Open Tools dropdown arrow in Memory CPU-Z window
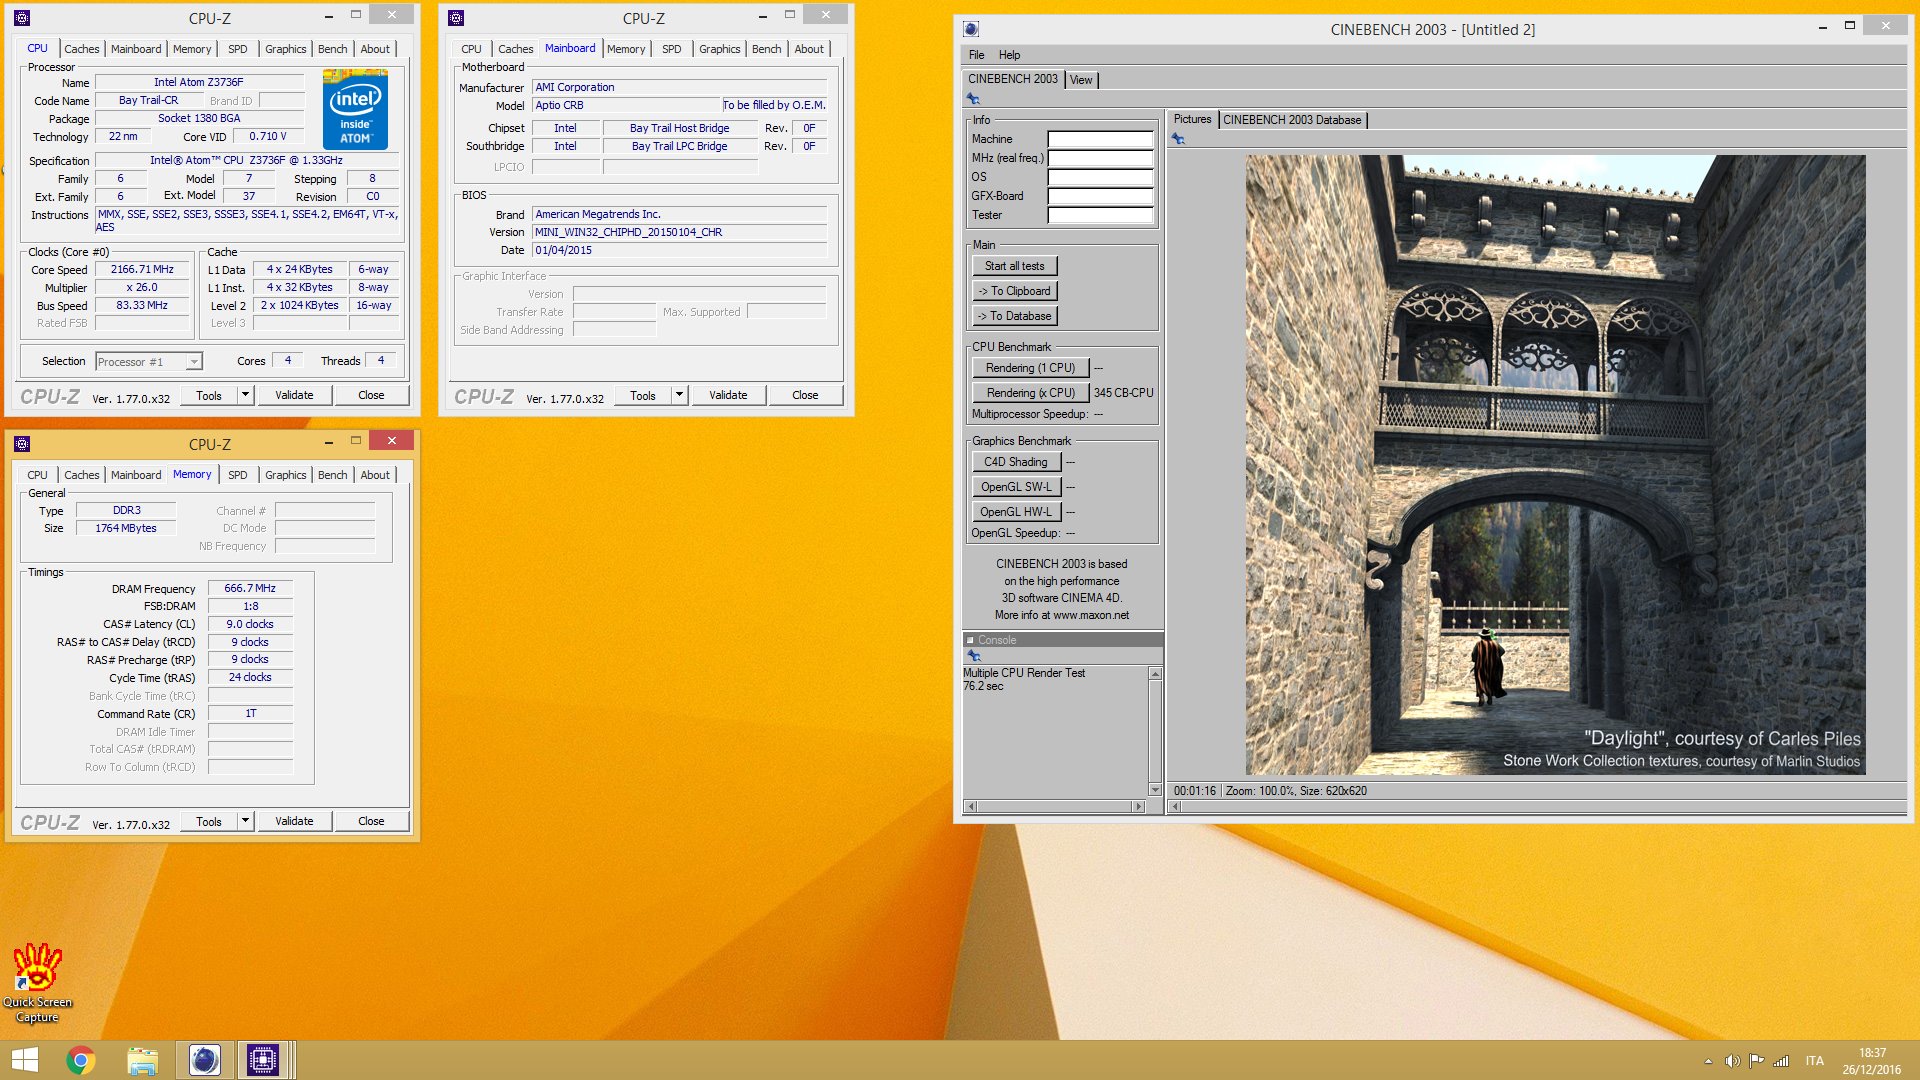1920x1080 pixels. tap(245, 821)
